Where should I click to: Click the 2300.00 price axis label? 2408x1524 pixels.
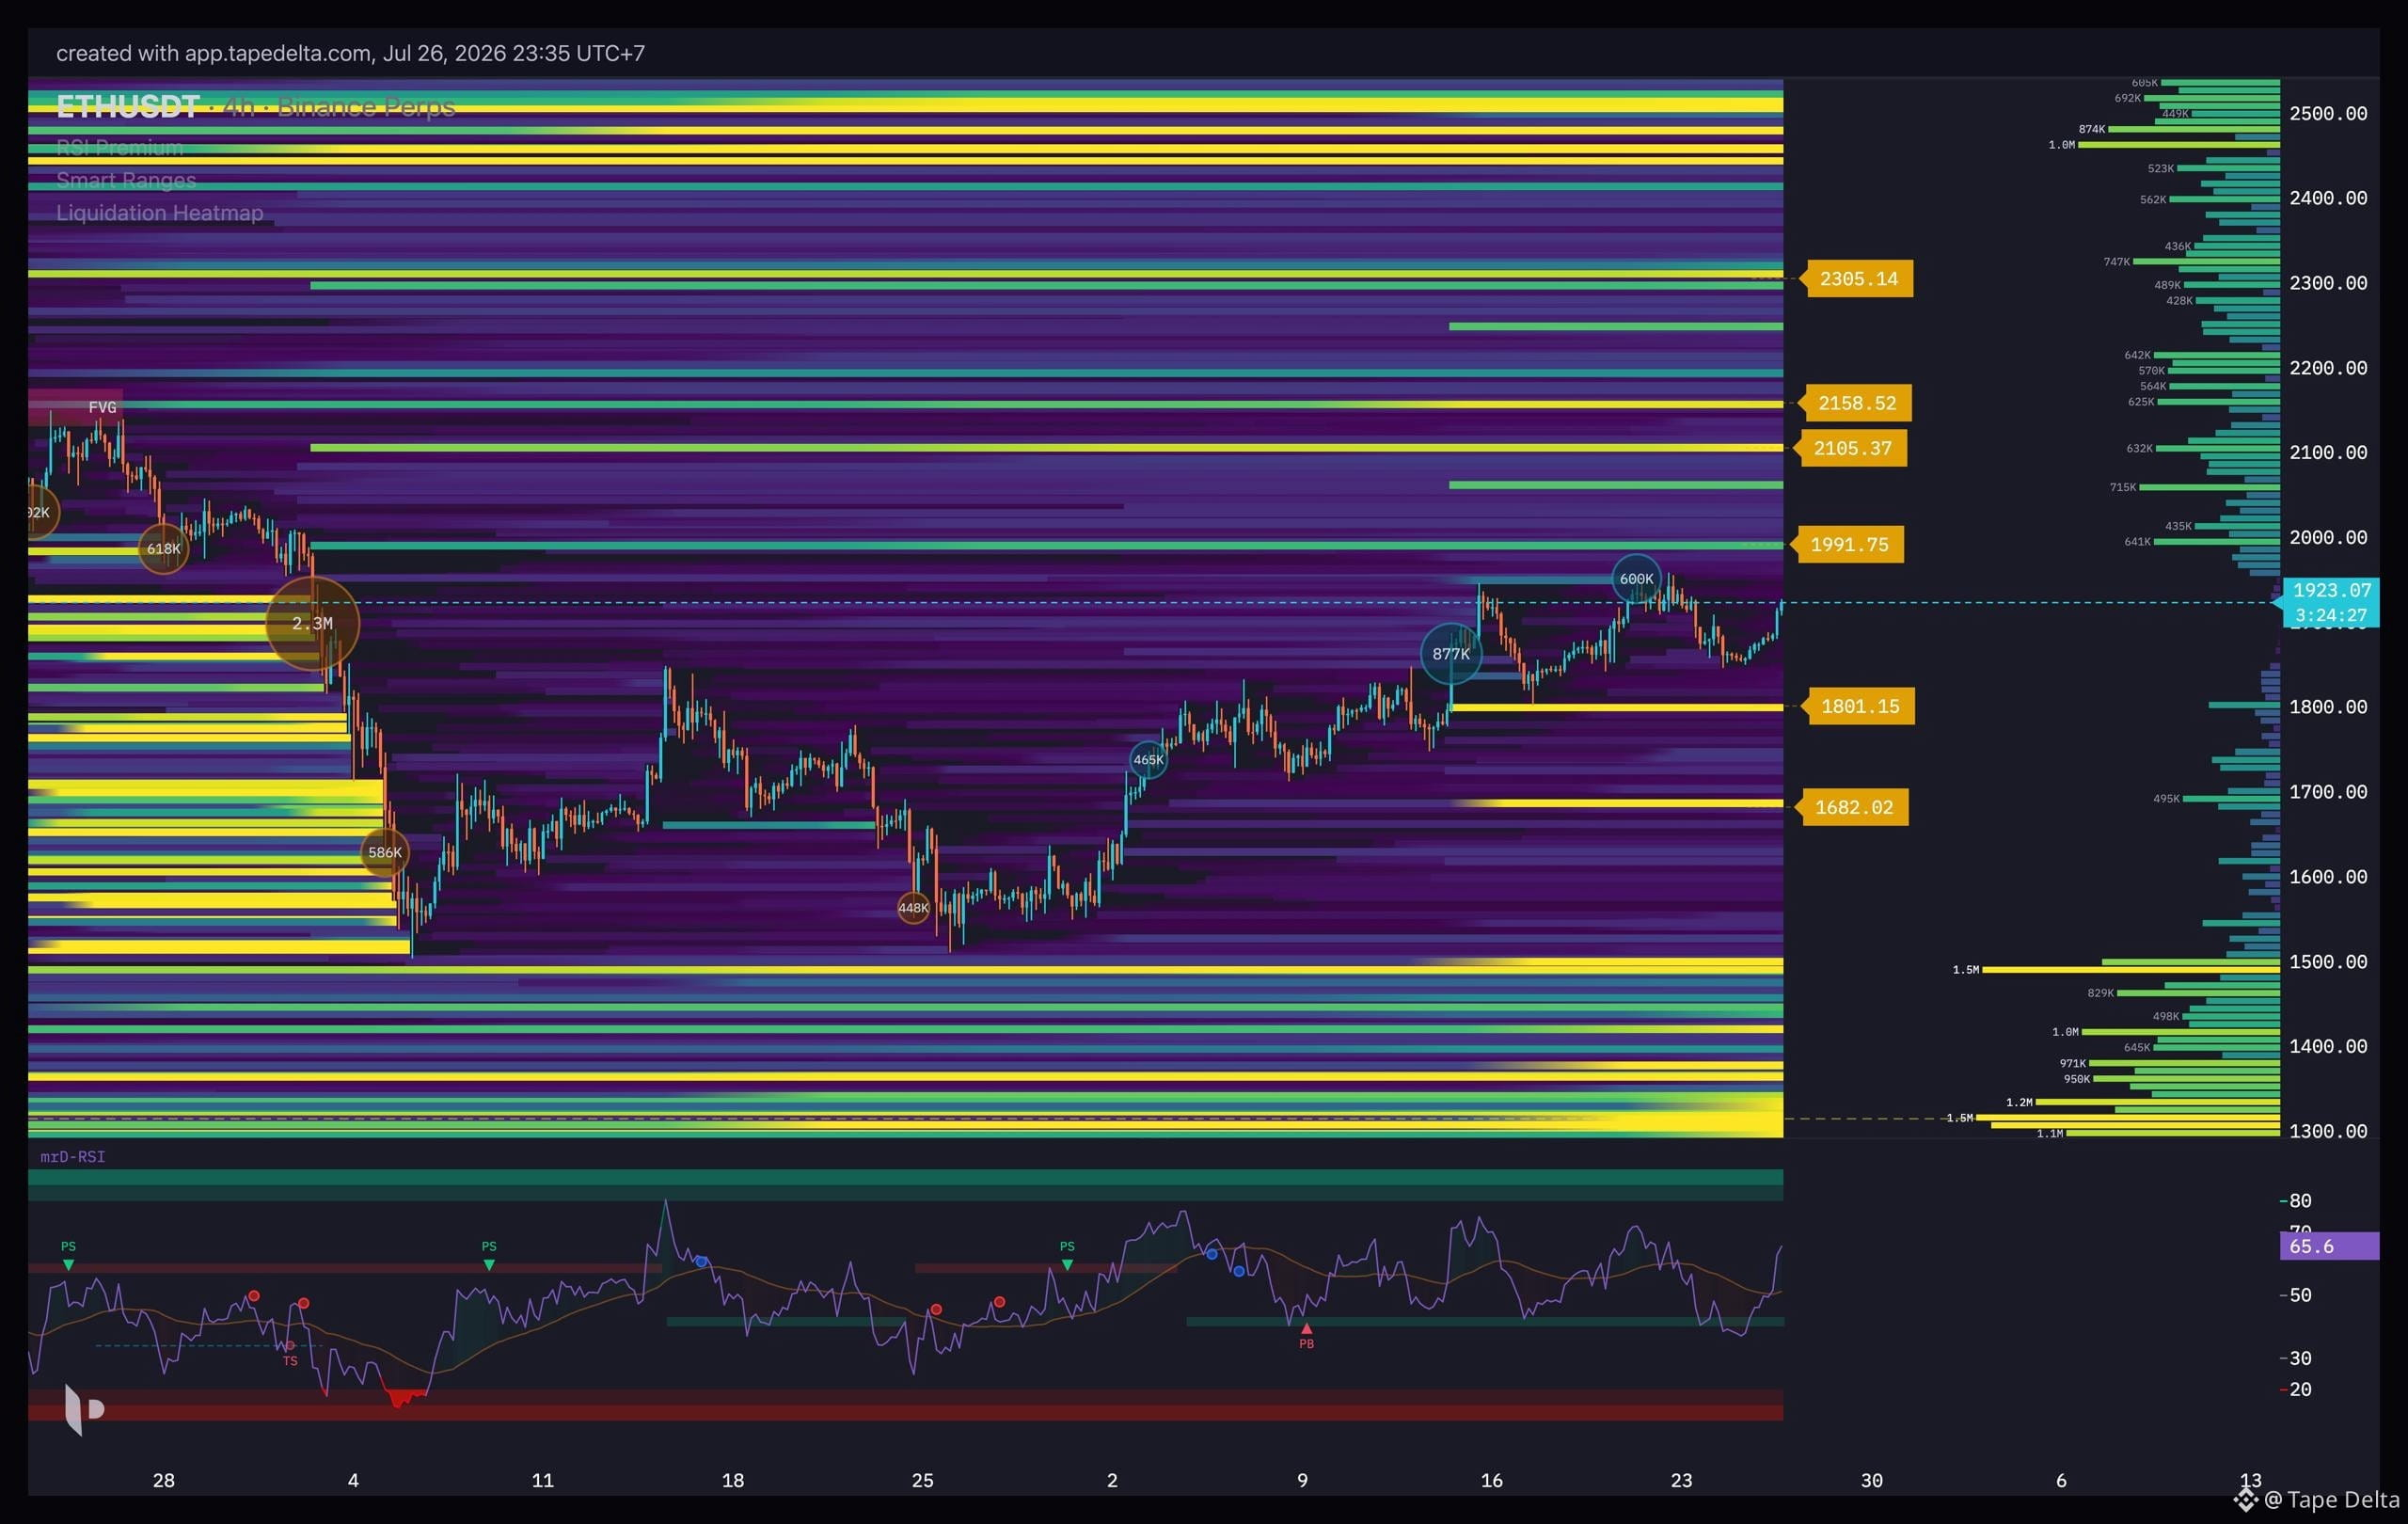pos(2328,283)
